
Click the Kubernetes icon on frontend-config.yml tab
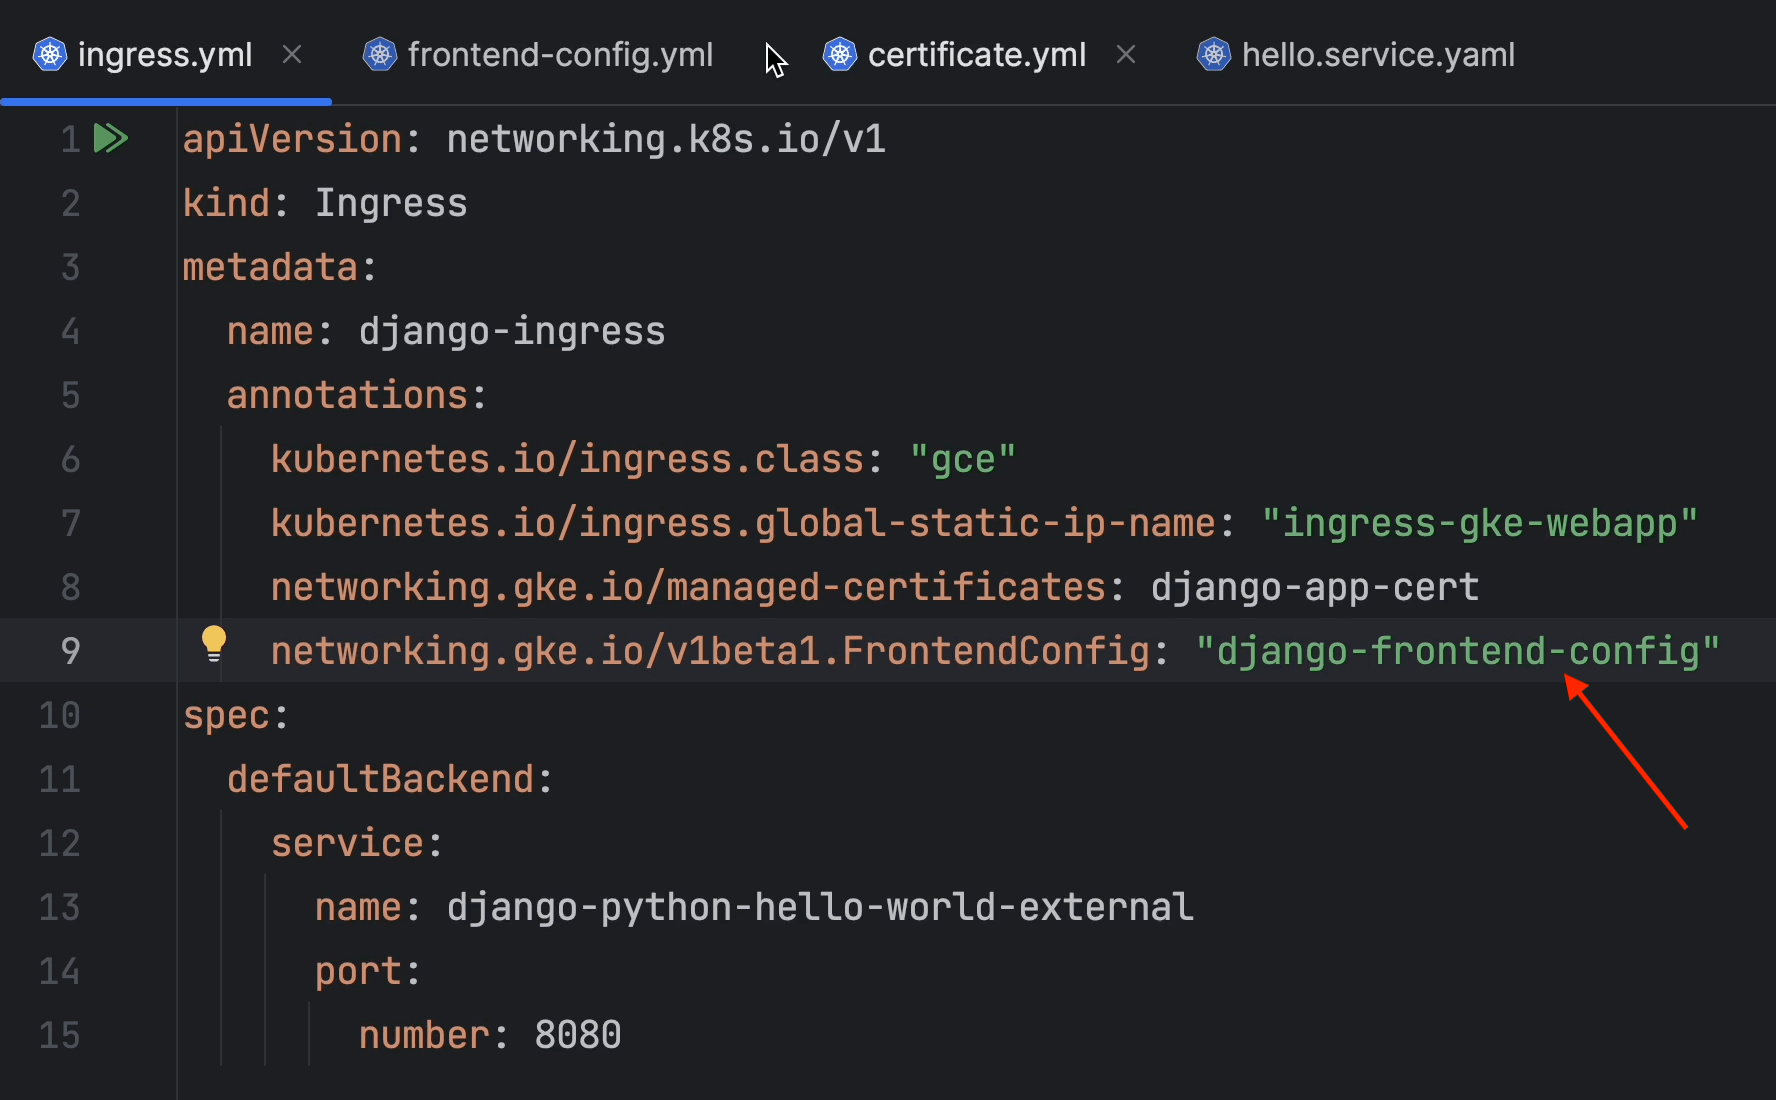coord(380,54)
